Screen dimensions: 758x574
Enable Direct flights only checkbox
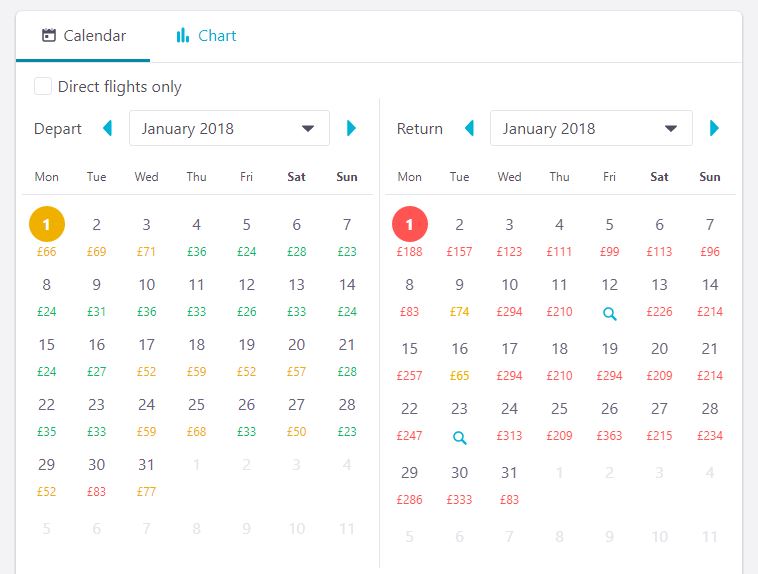43,86
